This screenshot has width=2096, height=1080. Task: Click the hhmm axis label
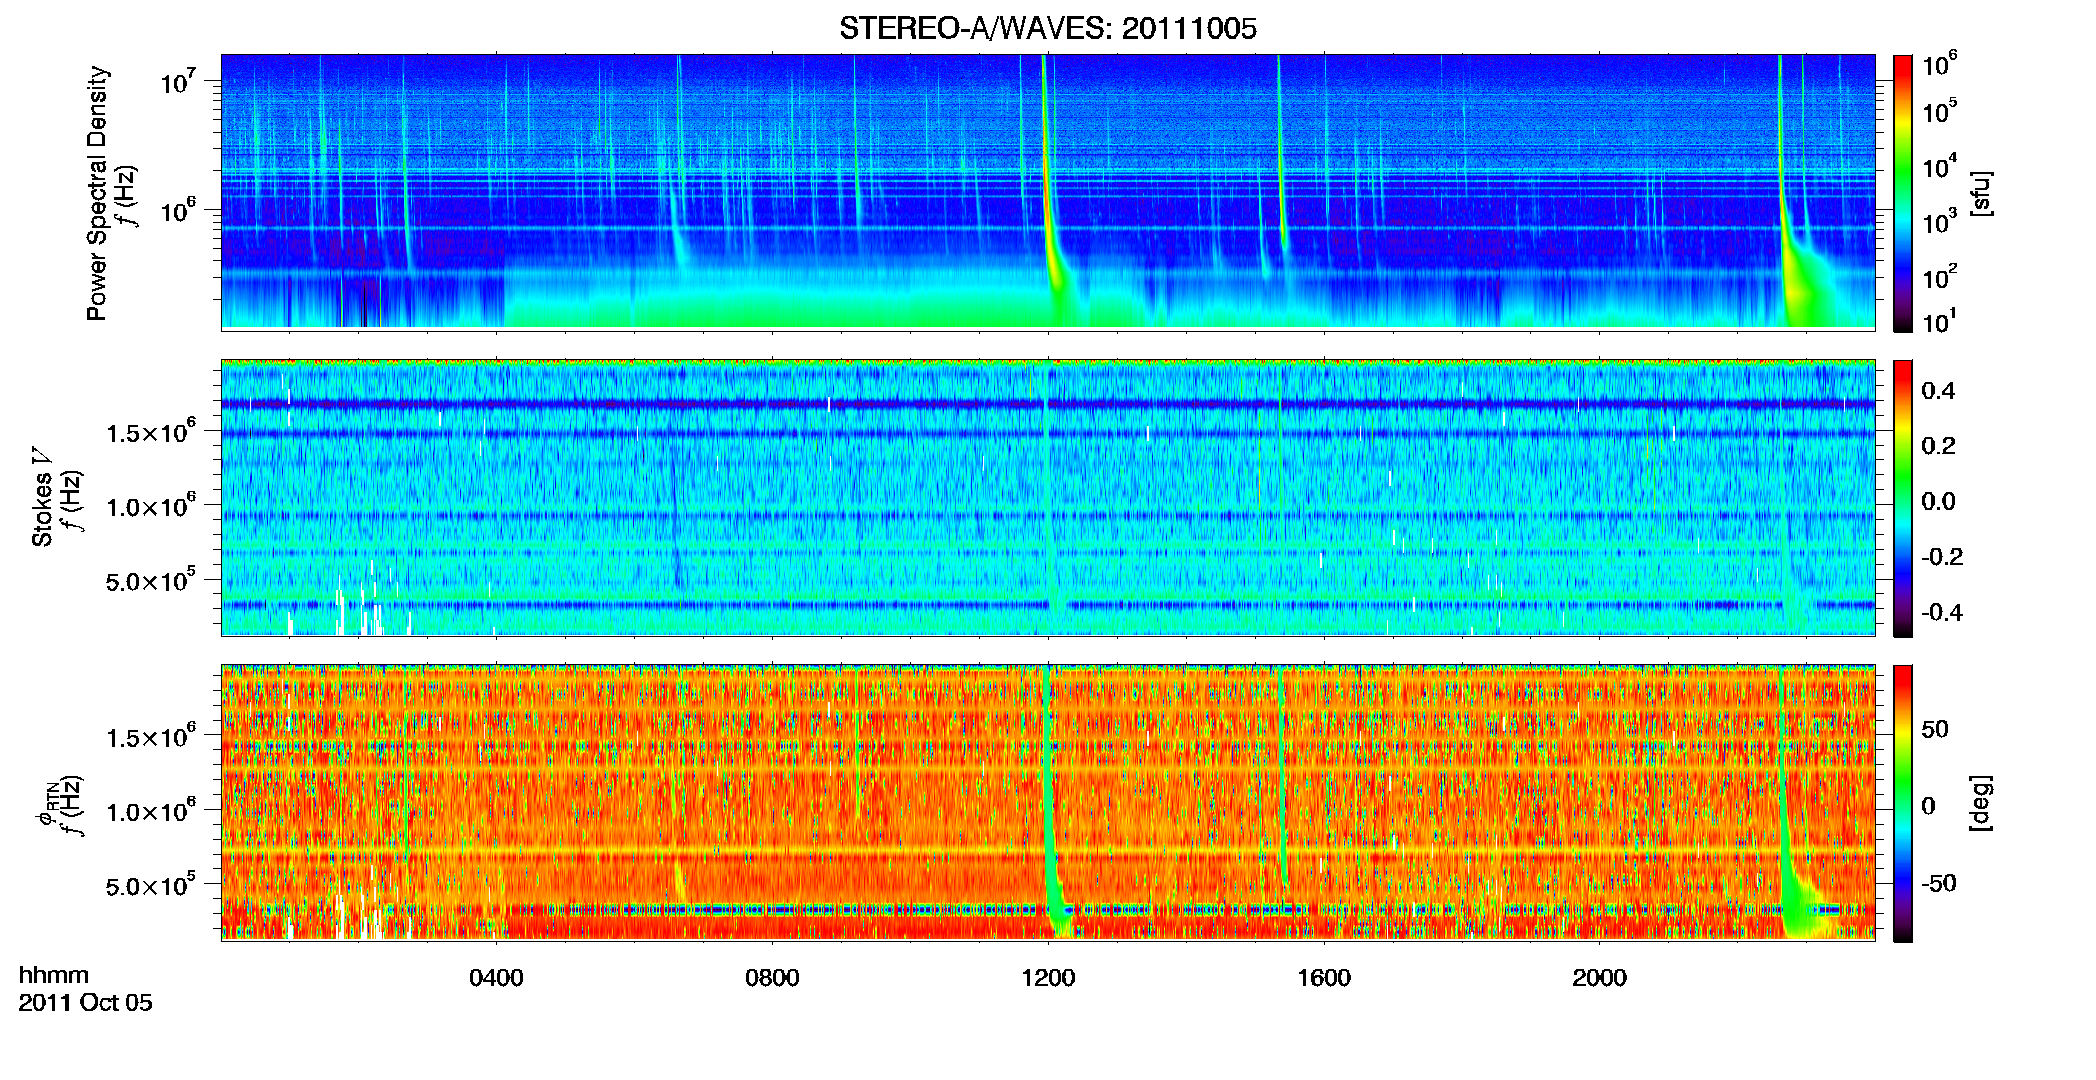54,975
